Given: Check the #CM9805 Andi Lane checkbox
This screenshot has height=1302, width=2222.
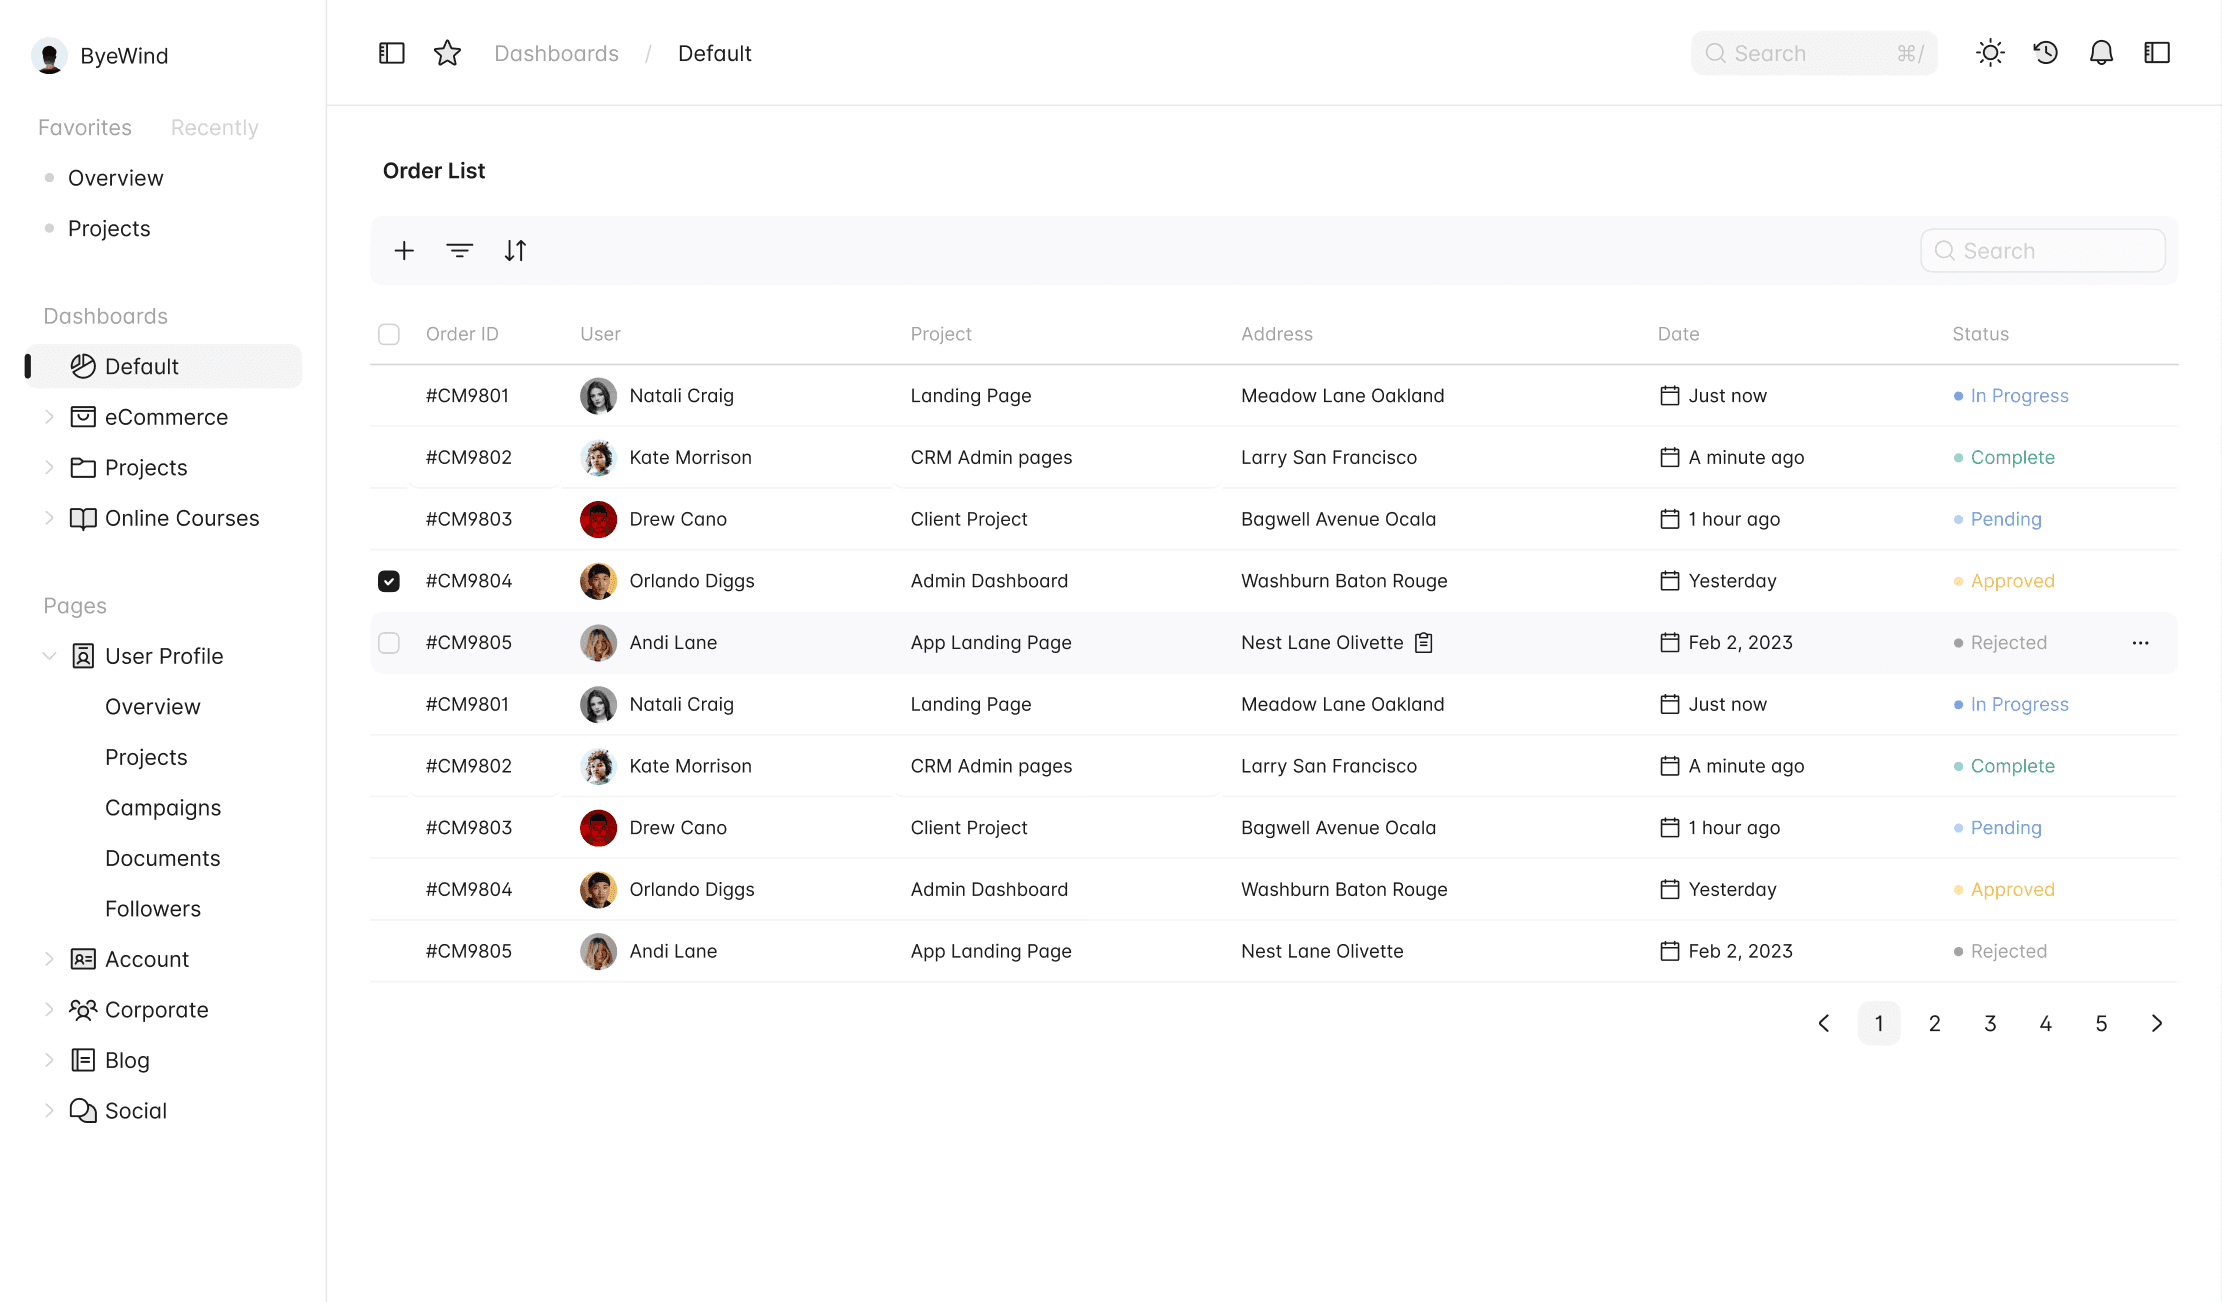Looking at the screenshot, I should (x=389, y=643).
